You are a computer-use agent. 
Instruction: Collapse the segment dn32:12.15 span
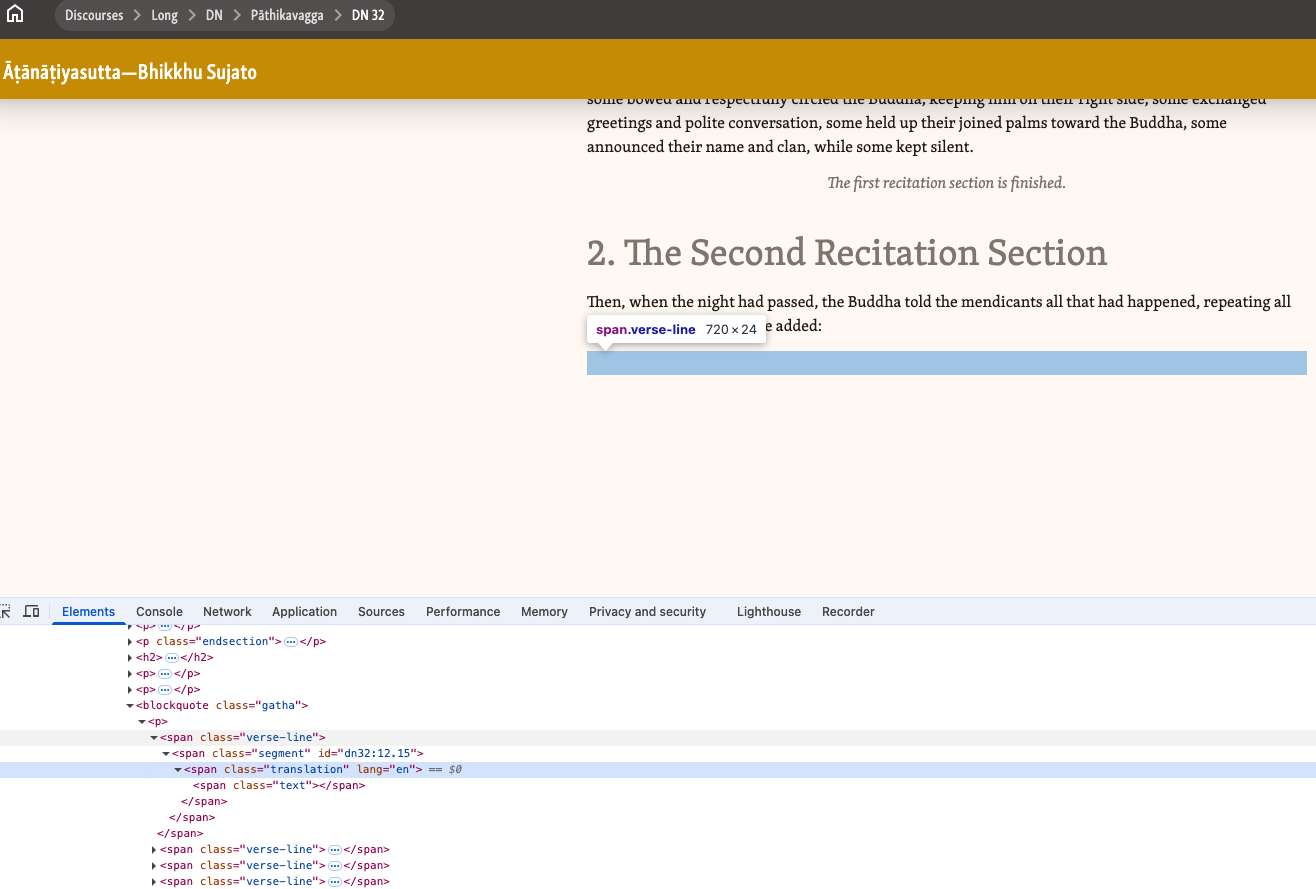(166, 754)
